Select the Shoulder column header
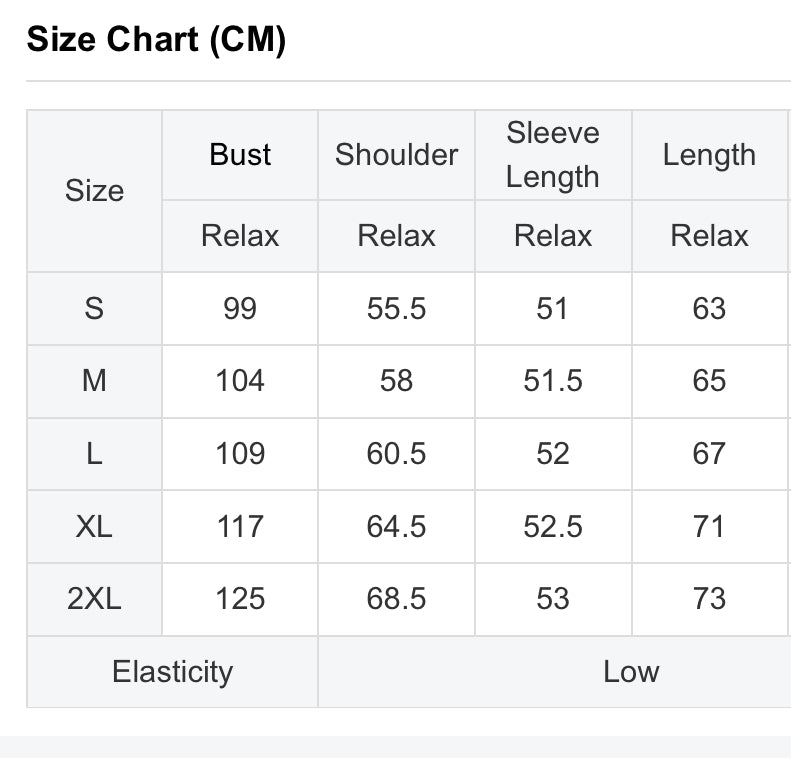The height and width of the screenshot is (758, 791). coord(397,155)
